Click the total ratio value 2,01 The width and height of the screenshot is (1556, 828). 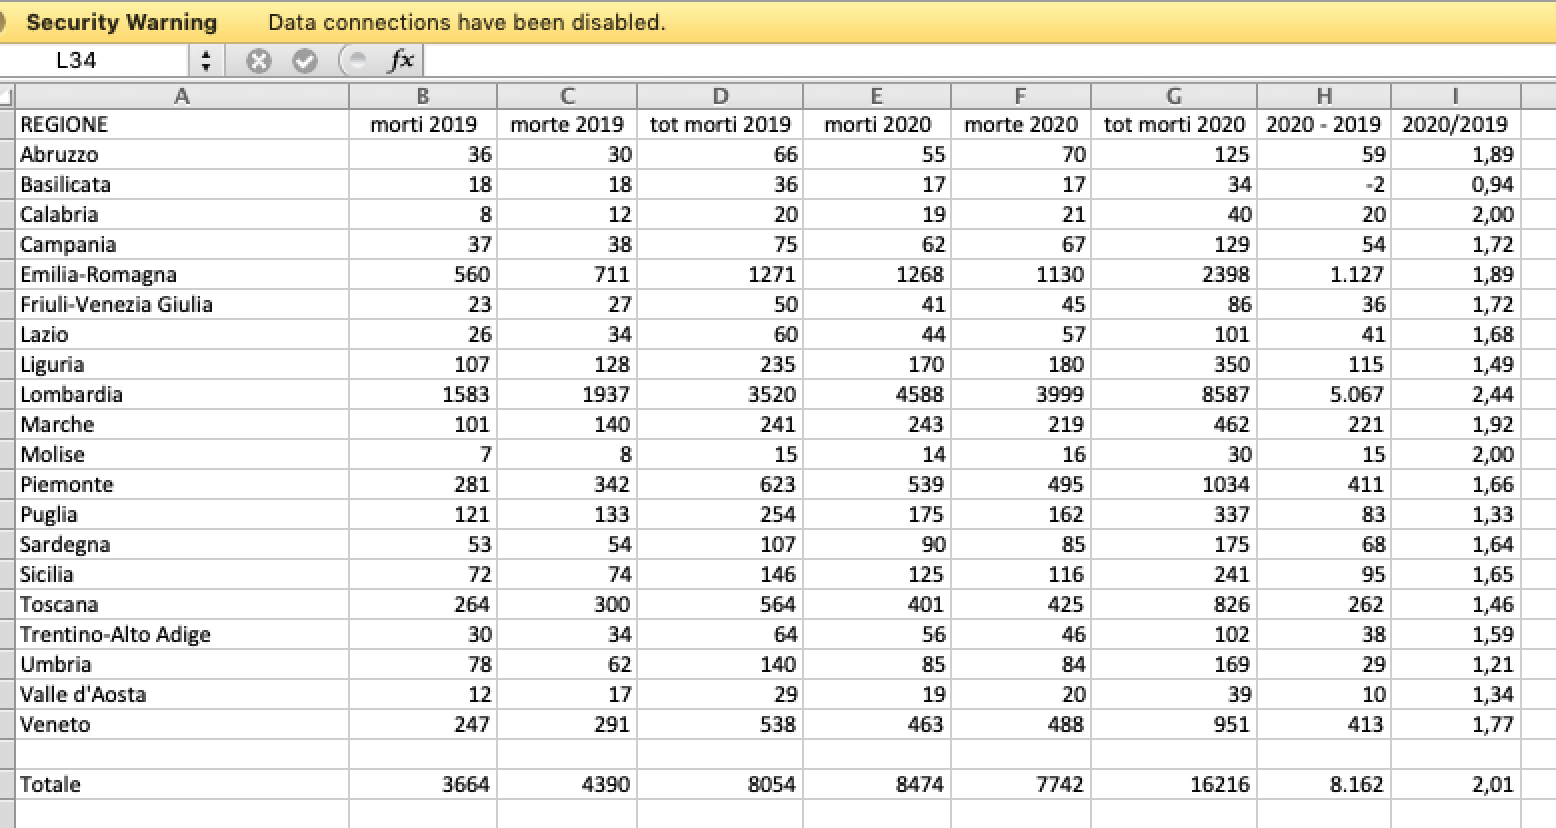coord(1456,784)
